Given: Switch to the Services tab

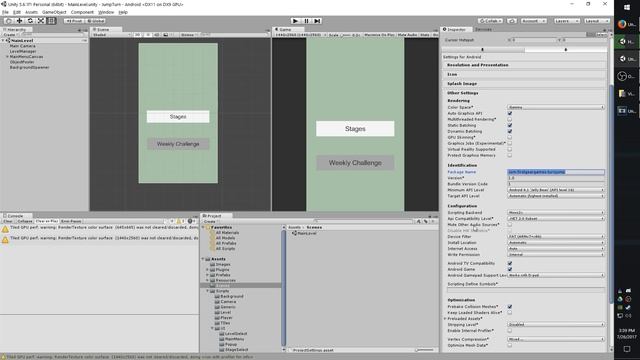Looking at the screenshot, I should point(483,29).
